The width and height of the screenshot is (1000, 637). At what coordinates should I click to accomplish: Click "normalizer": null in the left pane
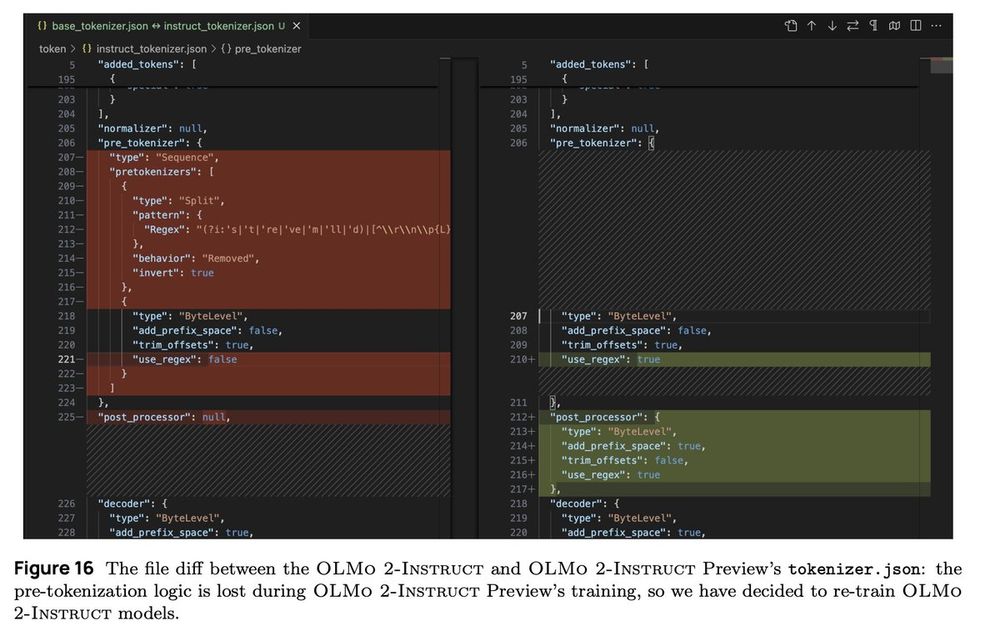[x=152, y=129]
